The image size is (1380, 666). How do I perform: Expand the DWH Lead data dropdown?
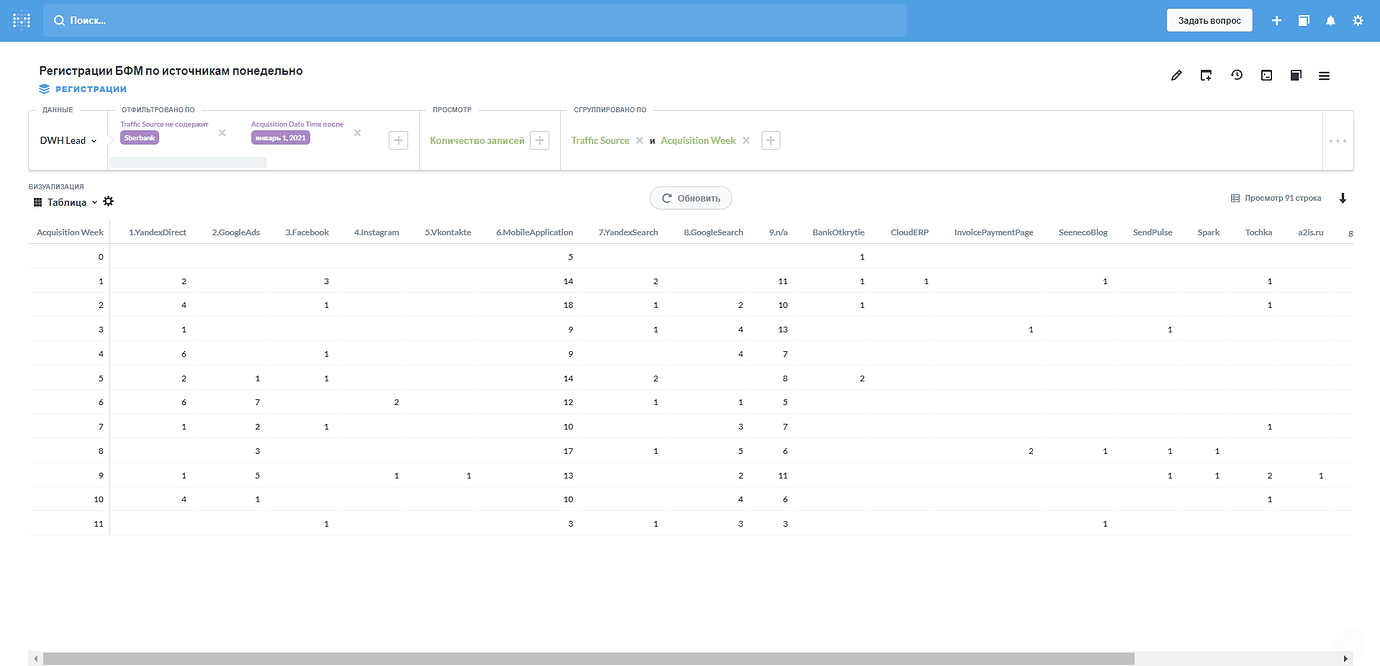pyautogui.click(x=68, y=141)
